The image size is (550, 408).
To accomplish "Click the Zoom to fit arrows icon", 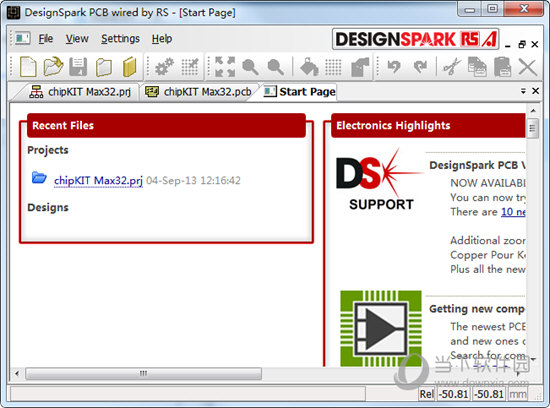I will tap(225, 66).
